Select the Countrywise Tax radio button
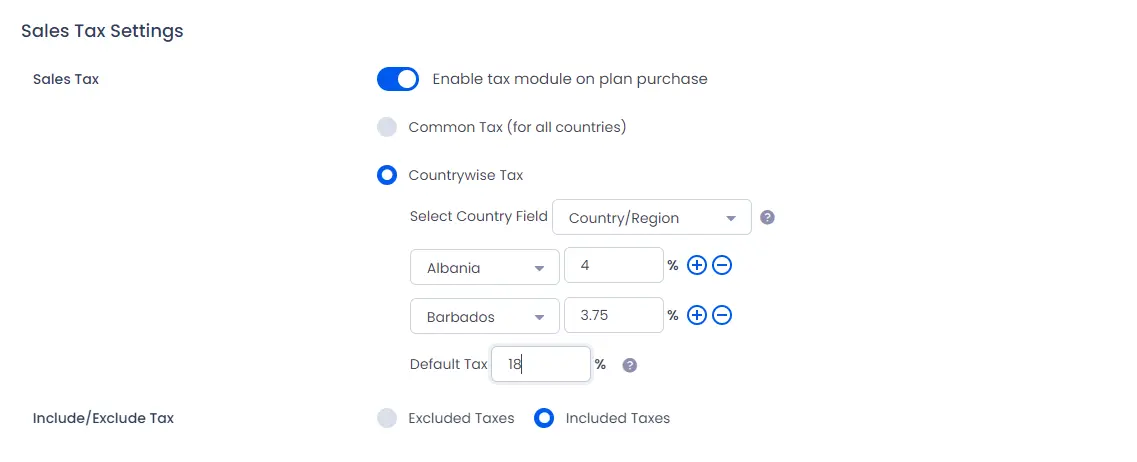1137x462 pixels. tap(387, 176)
